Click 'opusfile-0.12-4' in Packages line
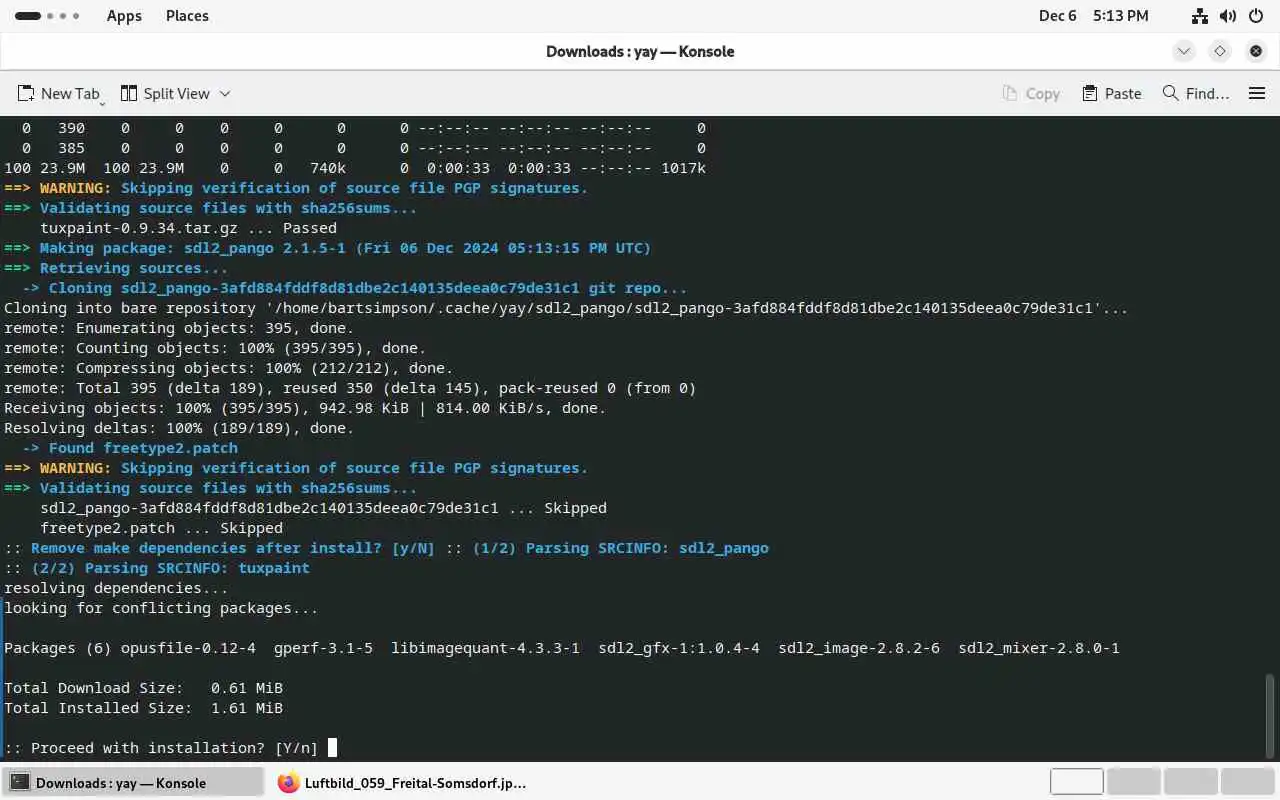 pyautogui.click(x=188, y=648)
